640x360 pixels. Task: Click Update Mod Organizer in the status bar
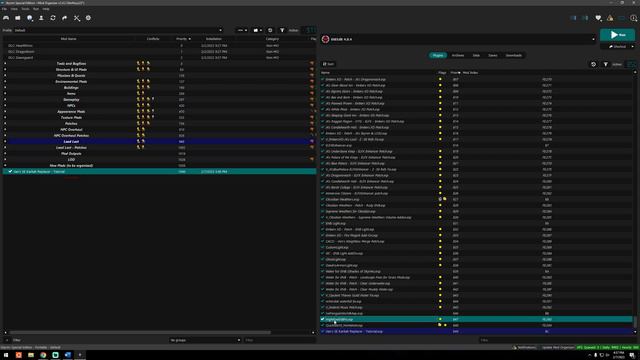(558, 347)
